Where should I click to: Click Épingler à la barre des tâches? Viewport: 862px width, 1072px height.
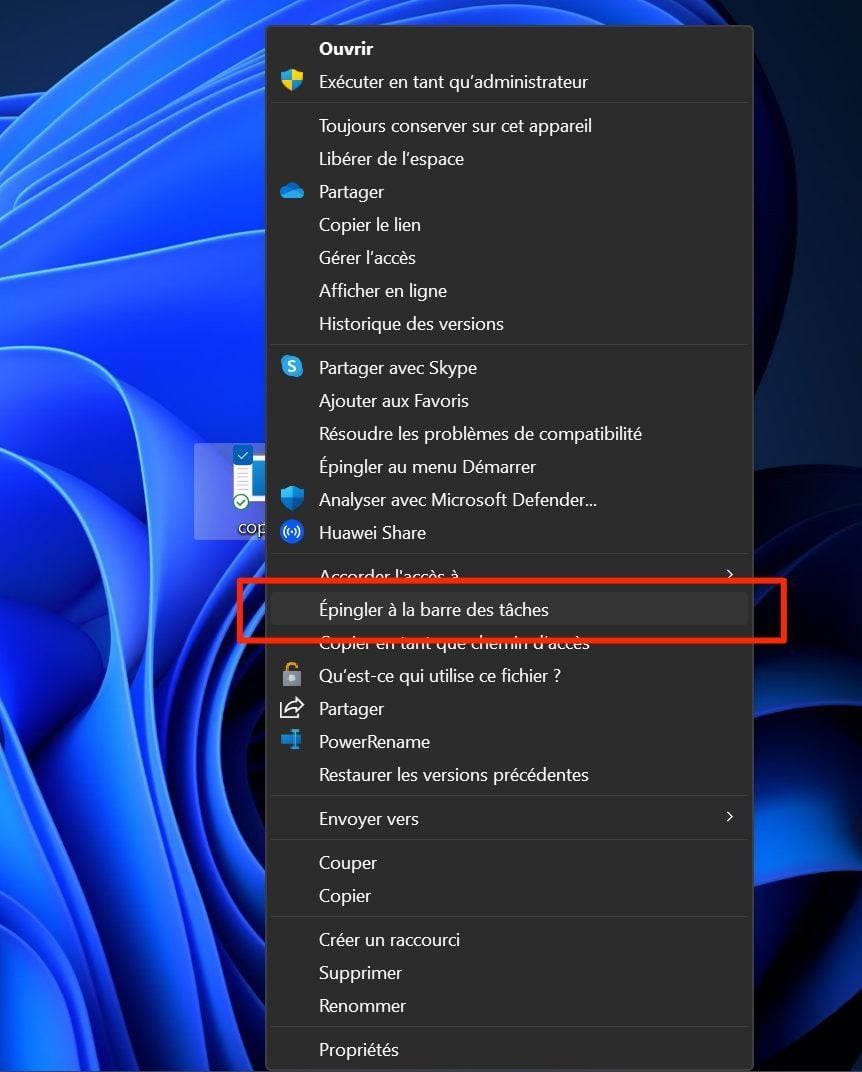coord(509,609)
